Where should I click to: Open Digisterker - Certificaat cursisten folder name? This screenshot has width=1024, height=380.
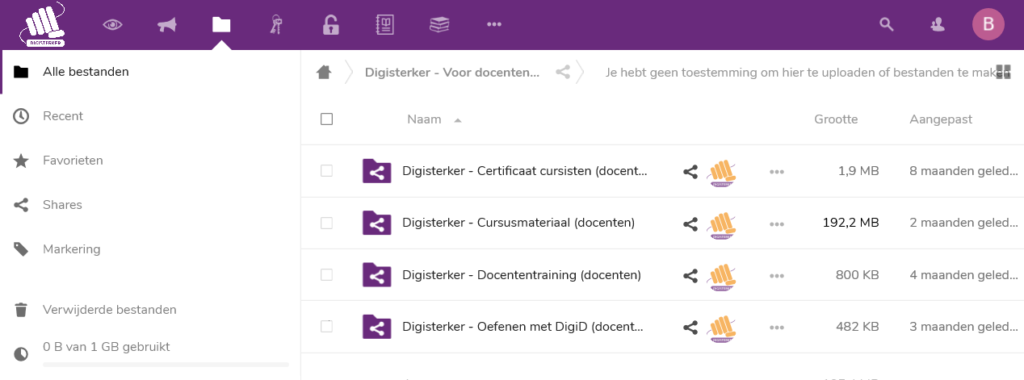[525, 171]
